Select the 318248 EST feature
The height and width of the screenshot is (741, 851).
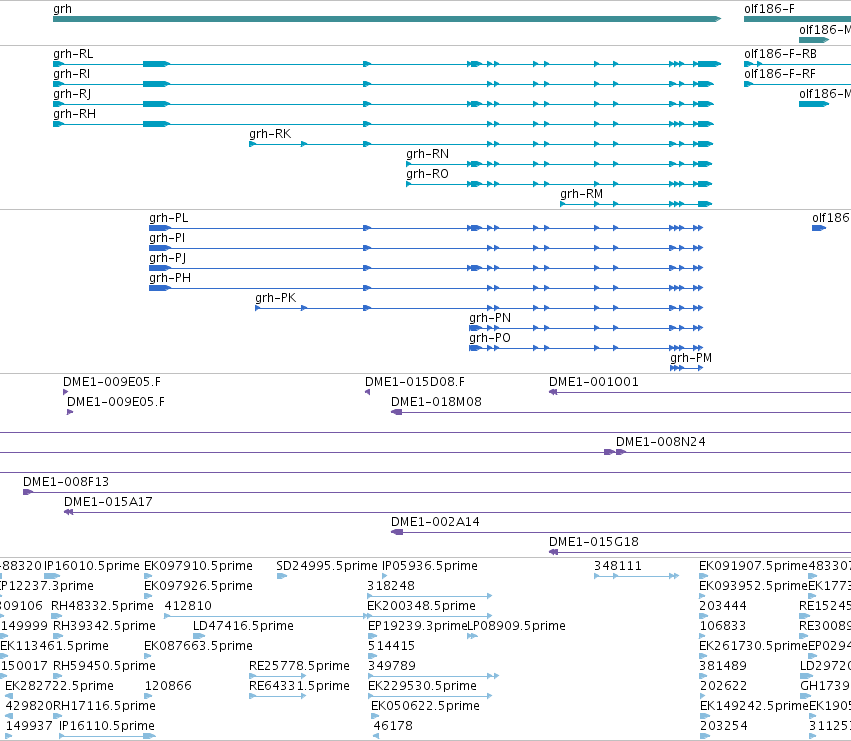[391, 586]
